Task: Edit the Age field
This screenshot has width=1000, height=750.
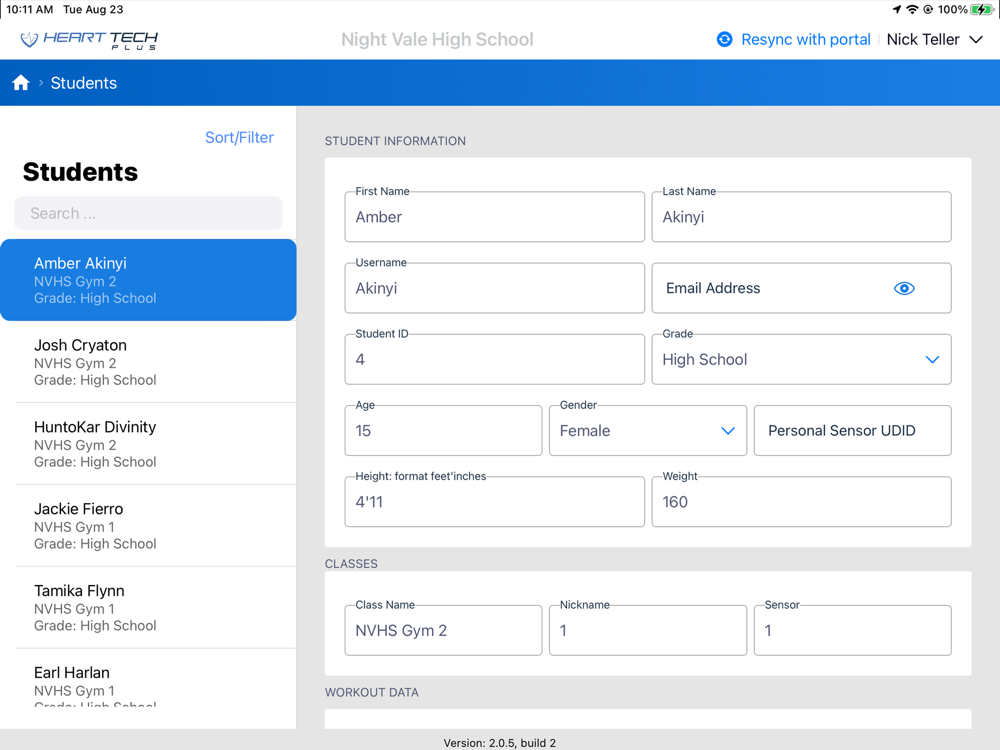Action: [x=443, y=431]
